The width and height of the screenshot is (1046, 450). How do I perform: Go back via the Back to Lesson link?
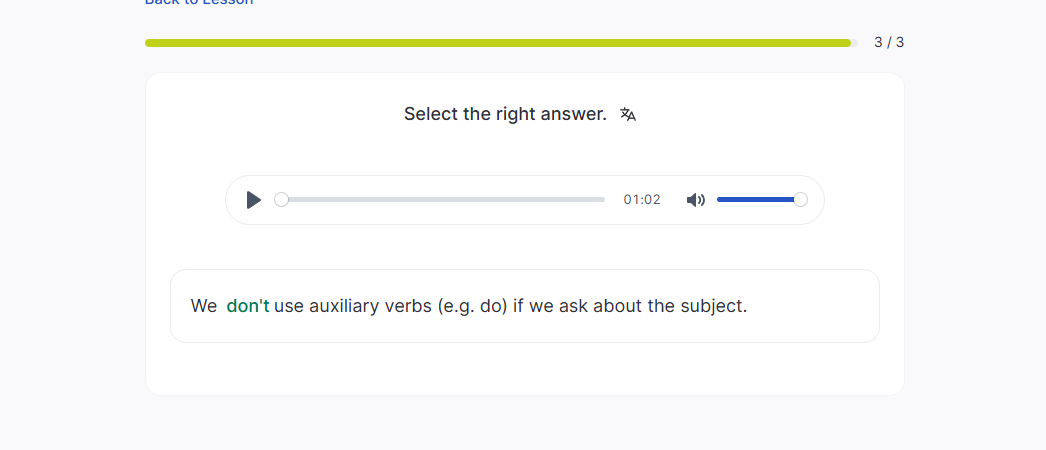(x=199, y=2)
